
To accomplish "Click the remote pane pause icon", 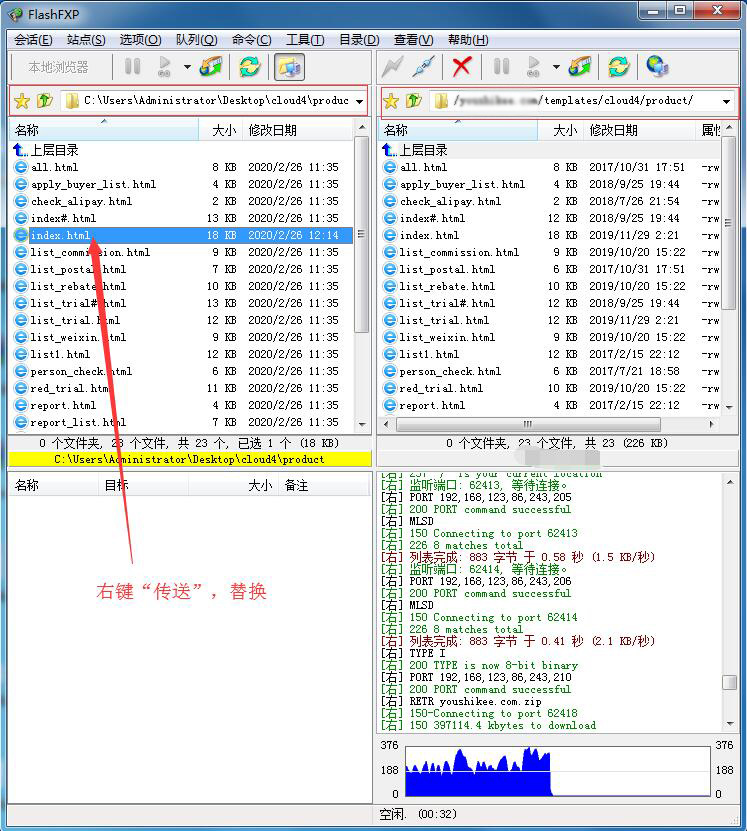I will (x=502, y=67).
